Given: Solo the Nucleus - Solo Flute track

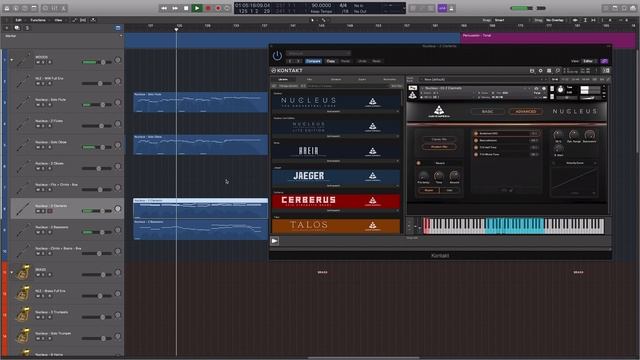Looking at the screenshot, I should (x=43, y=105).
